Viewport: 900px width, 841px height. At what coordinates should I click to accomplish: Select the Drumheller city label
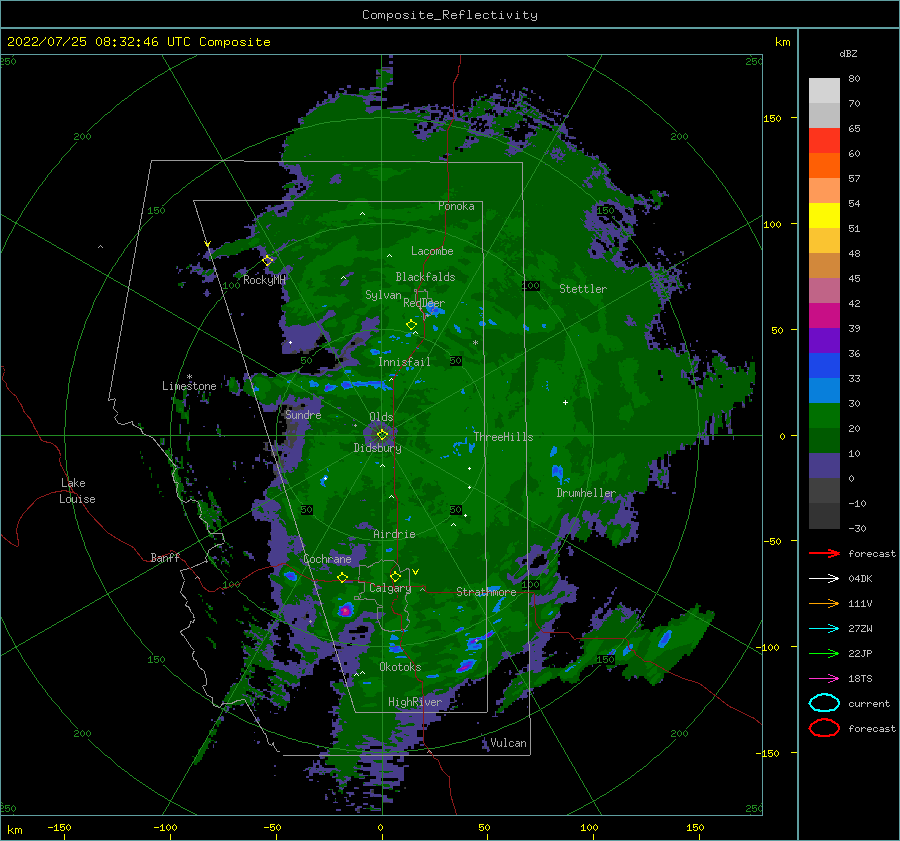point(586,493)
